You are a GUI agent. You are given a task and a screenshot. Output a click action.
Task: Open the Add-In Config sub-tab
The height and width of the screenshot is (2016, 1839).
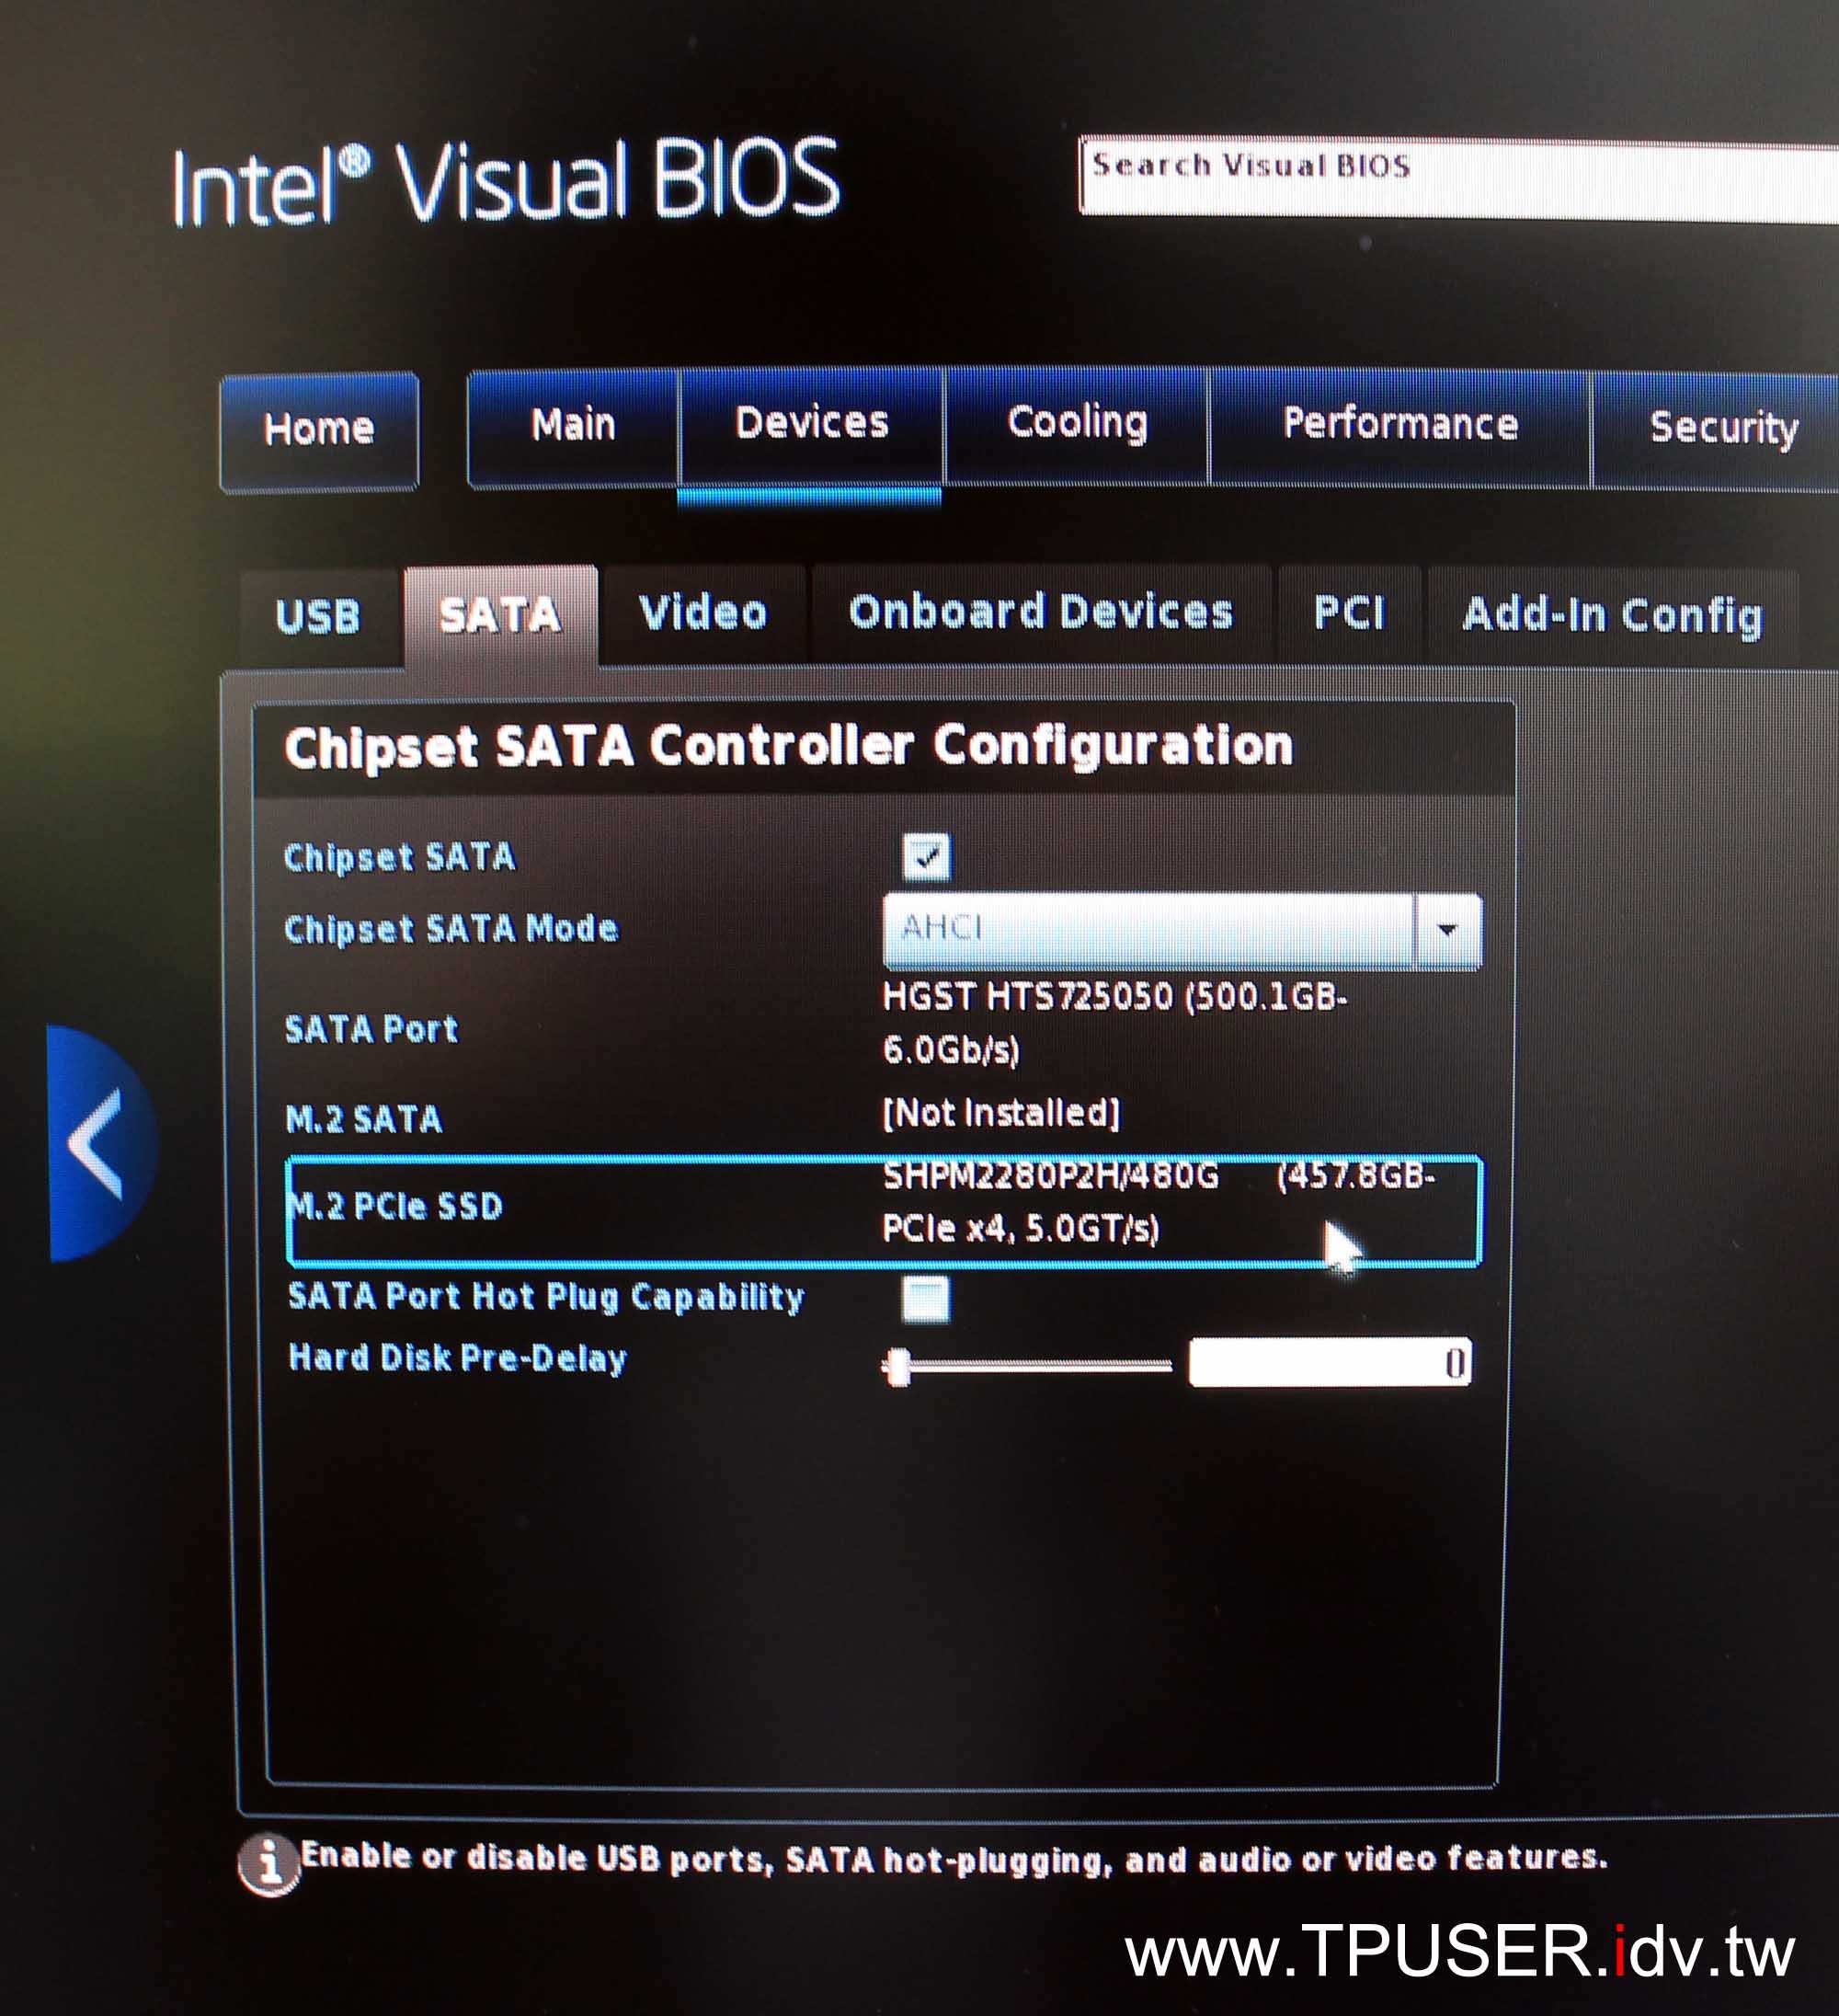[x=1612, y=615]
